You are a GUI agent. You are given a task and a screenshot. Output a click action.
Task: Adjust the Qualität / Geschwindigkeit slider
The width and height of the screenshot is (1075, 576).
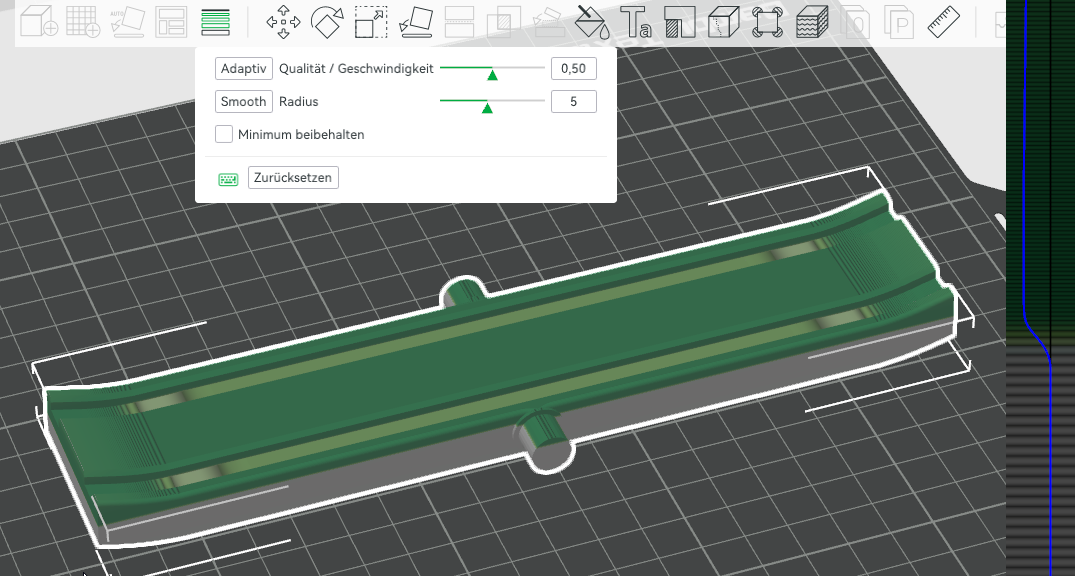pyautogui.click(x=492, y=69)
